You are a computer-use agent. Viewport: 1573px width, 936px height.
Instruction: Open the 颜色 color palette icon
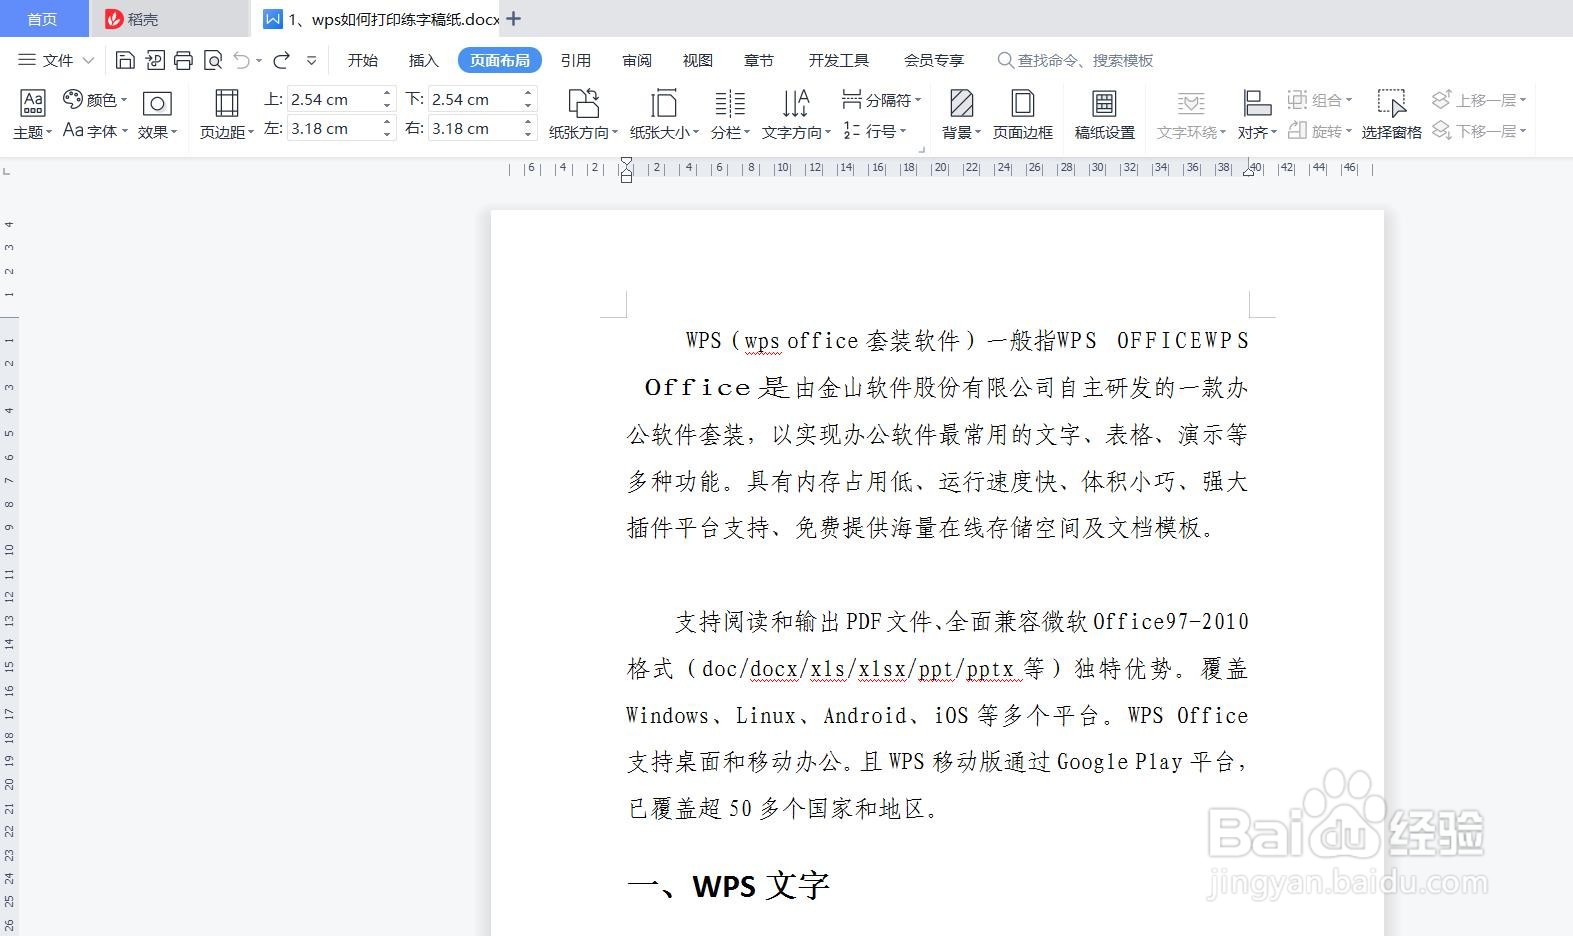[73, 99]
